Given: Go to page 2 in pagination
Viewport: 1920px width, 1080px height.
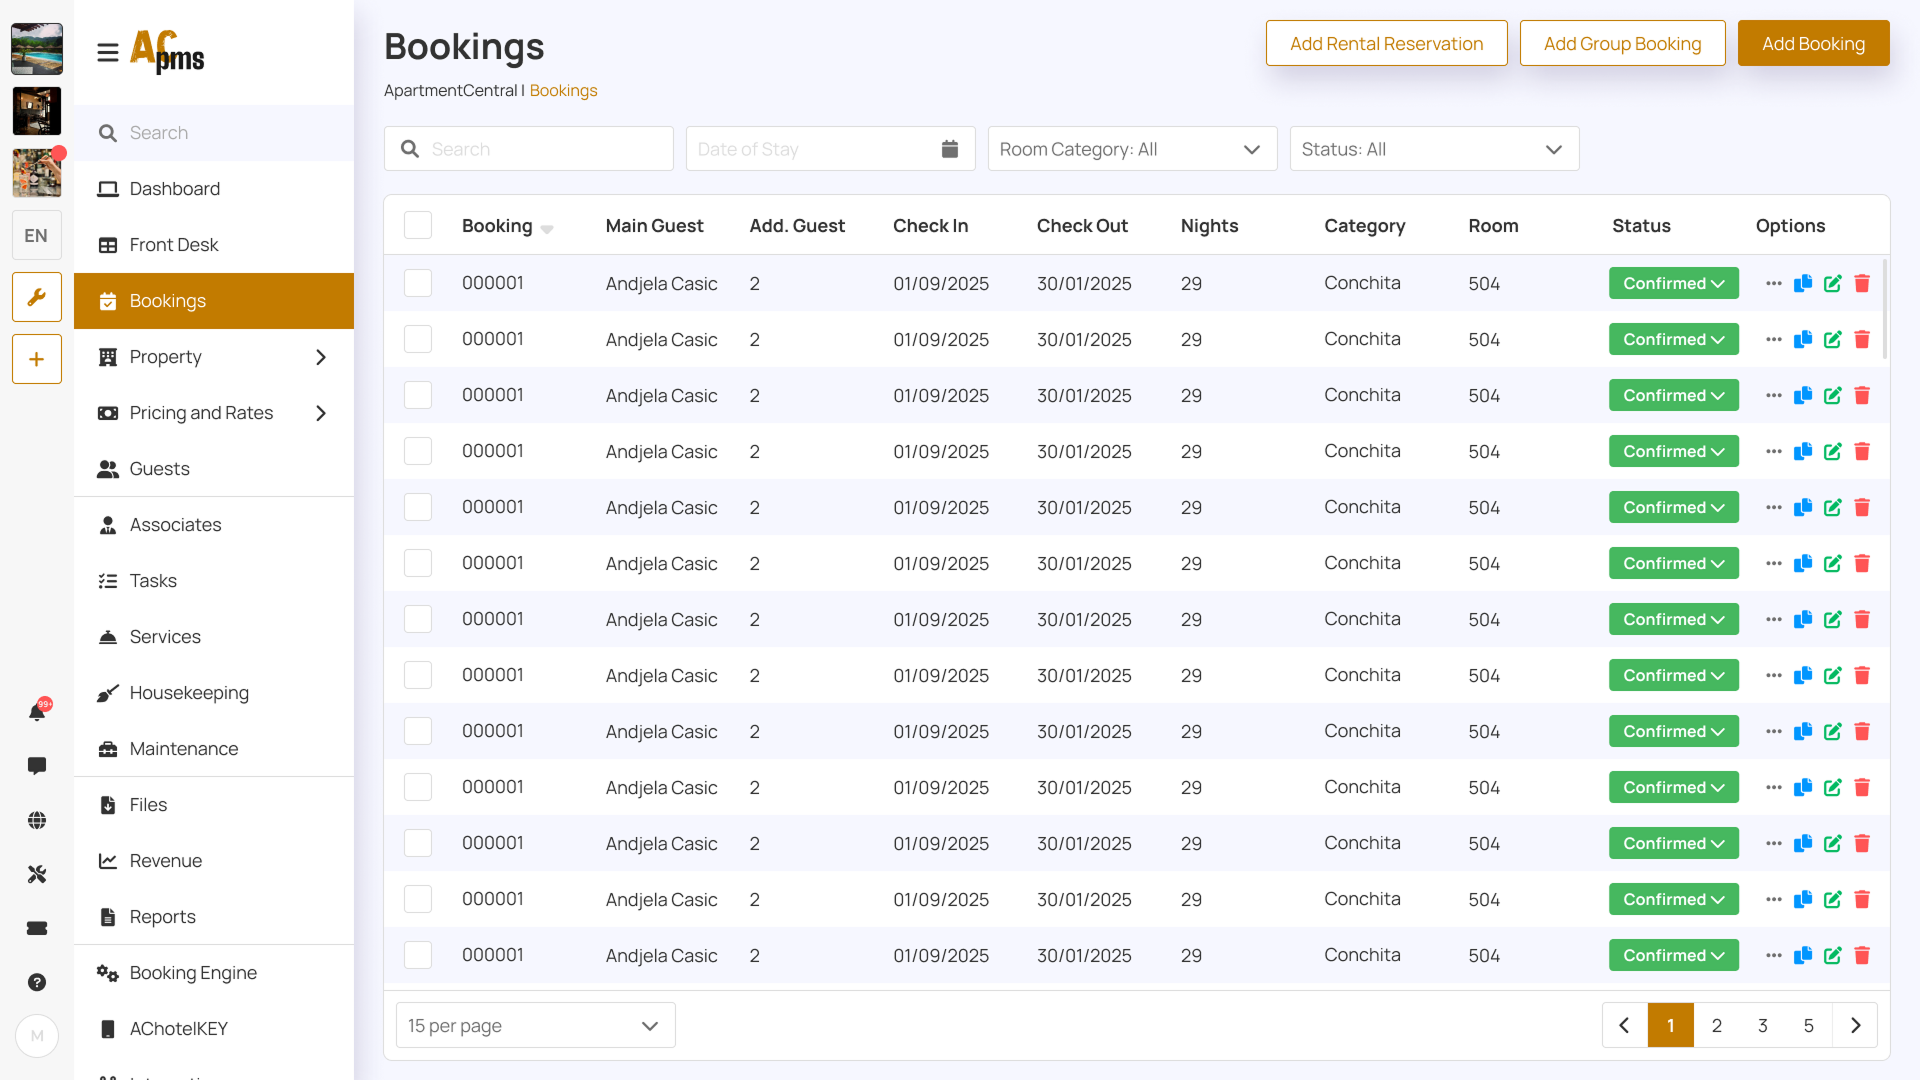Looking at the screenshot, I should coord(1717,1026).
